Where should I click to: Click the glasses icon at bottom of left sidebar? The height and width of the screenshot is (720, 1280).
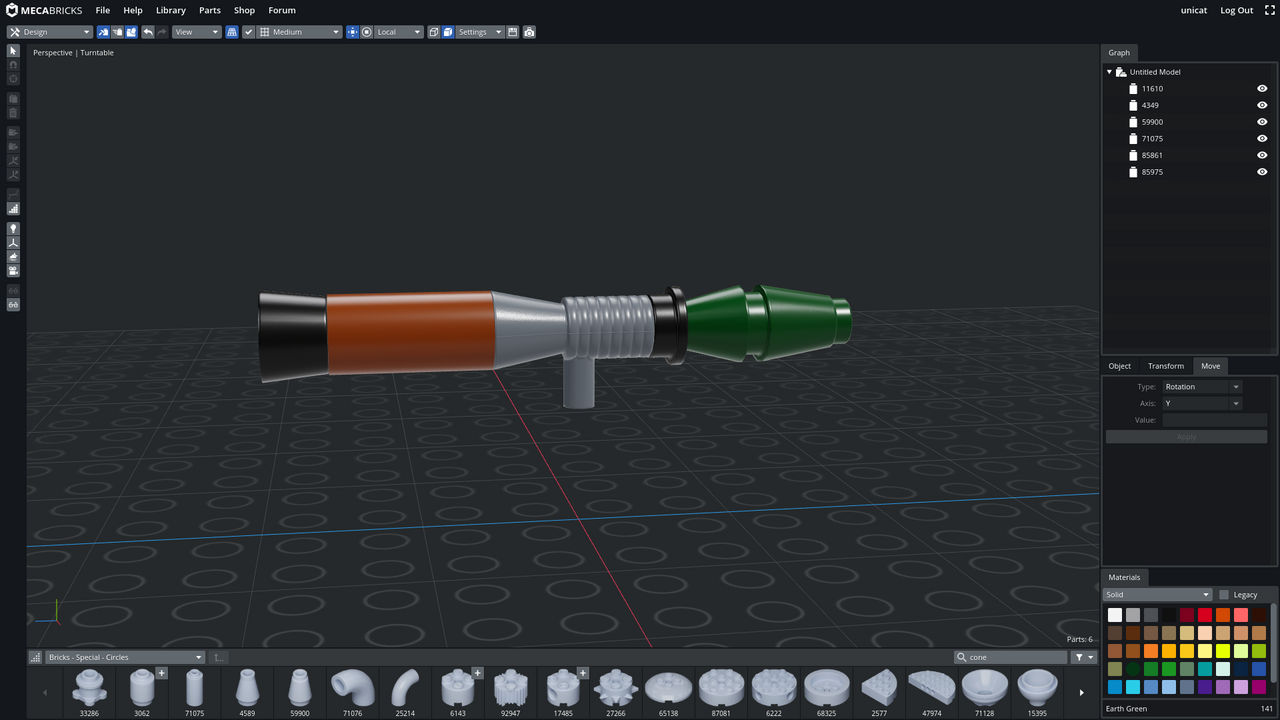click(13, 305)
